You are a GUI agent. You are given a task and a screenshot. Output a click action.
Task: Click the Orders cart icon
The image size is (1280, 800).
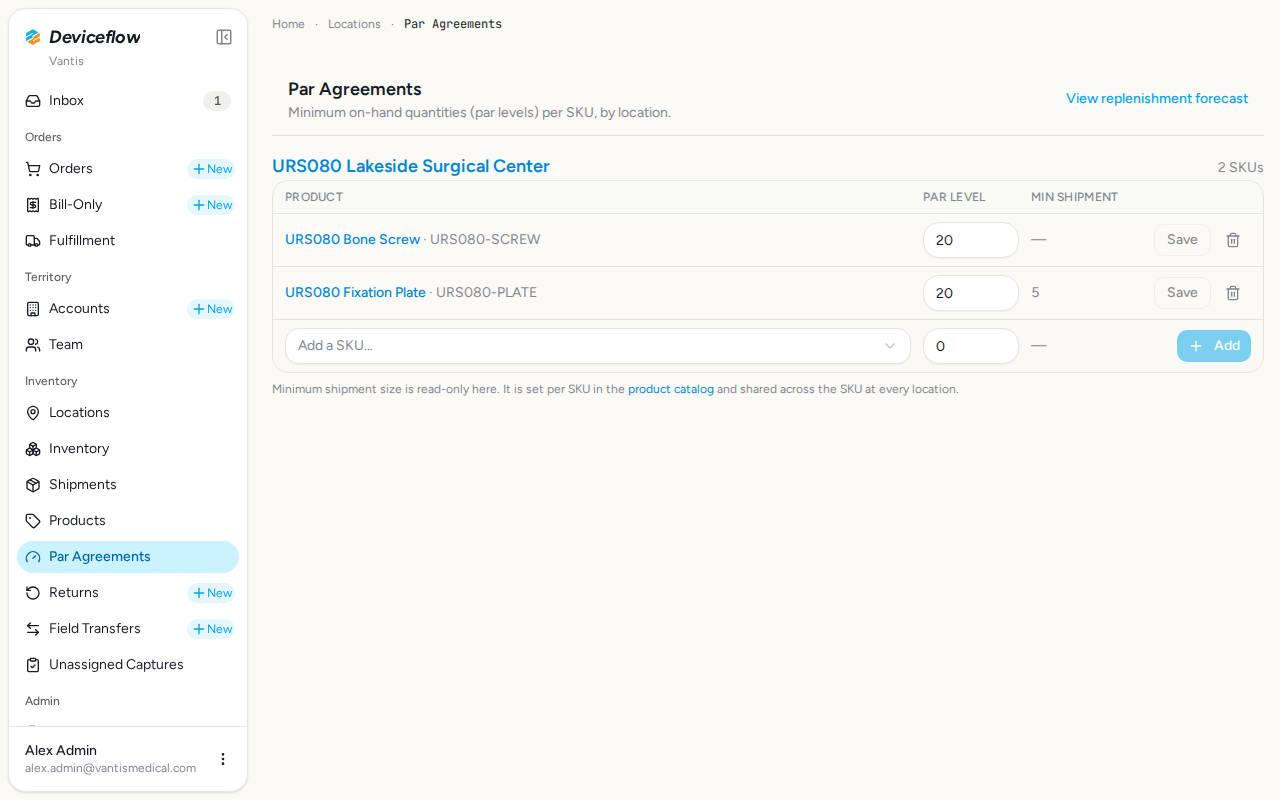33,169
